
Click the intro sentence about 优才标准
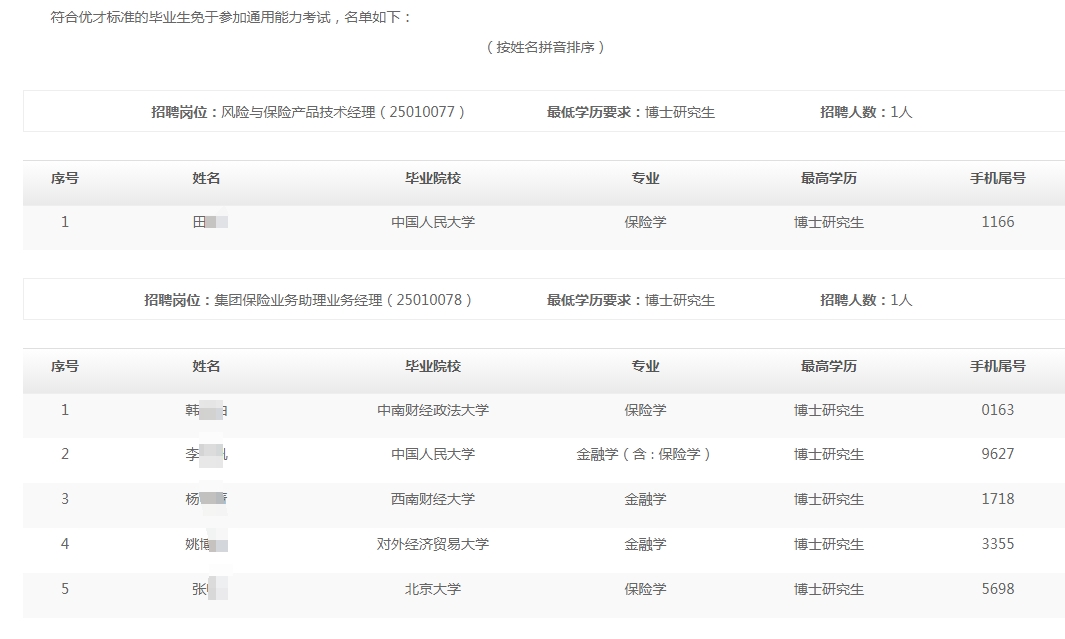click(x=231, y=18)
